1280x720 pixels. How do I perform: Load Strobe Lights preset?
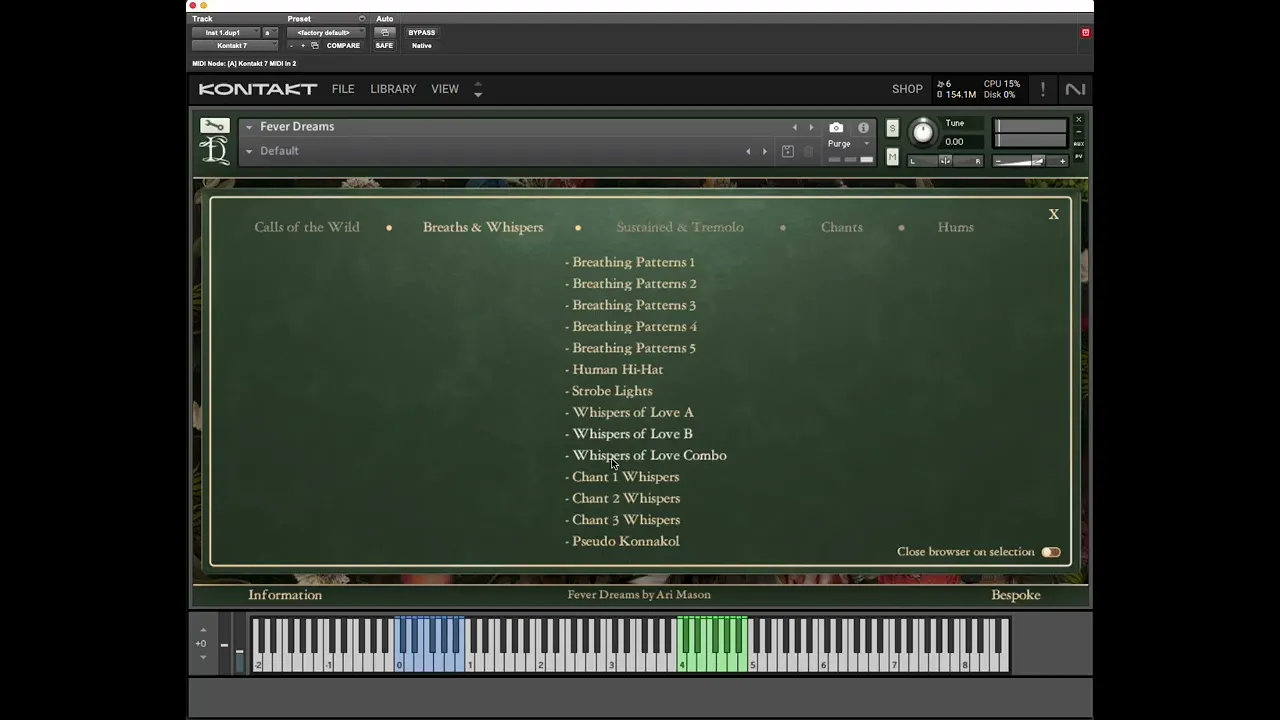click(609, 391)
